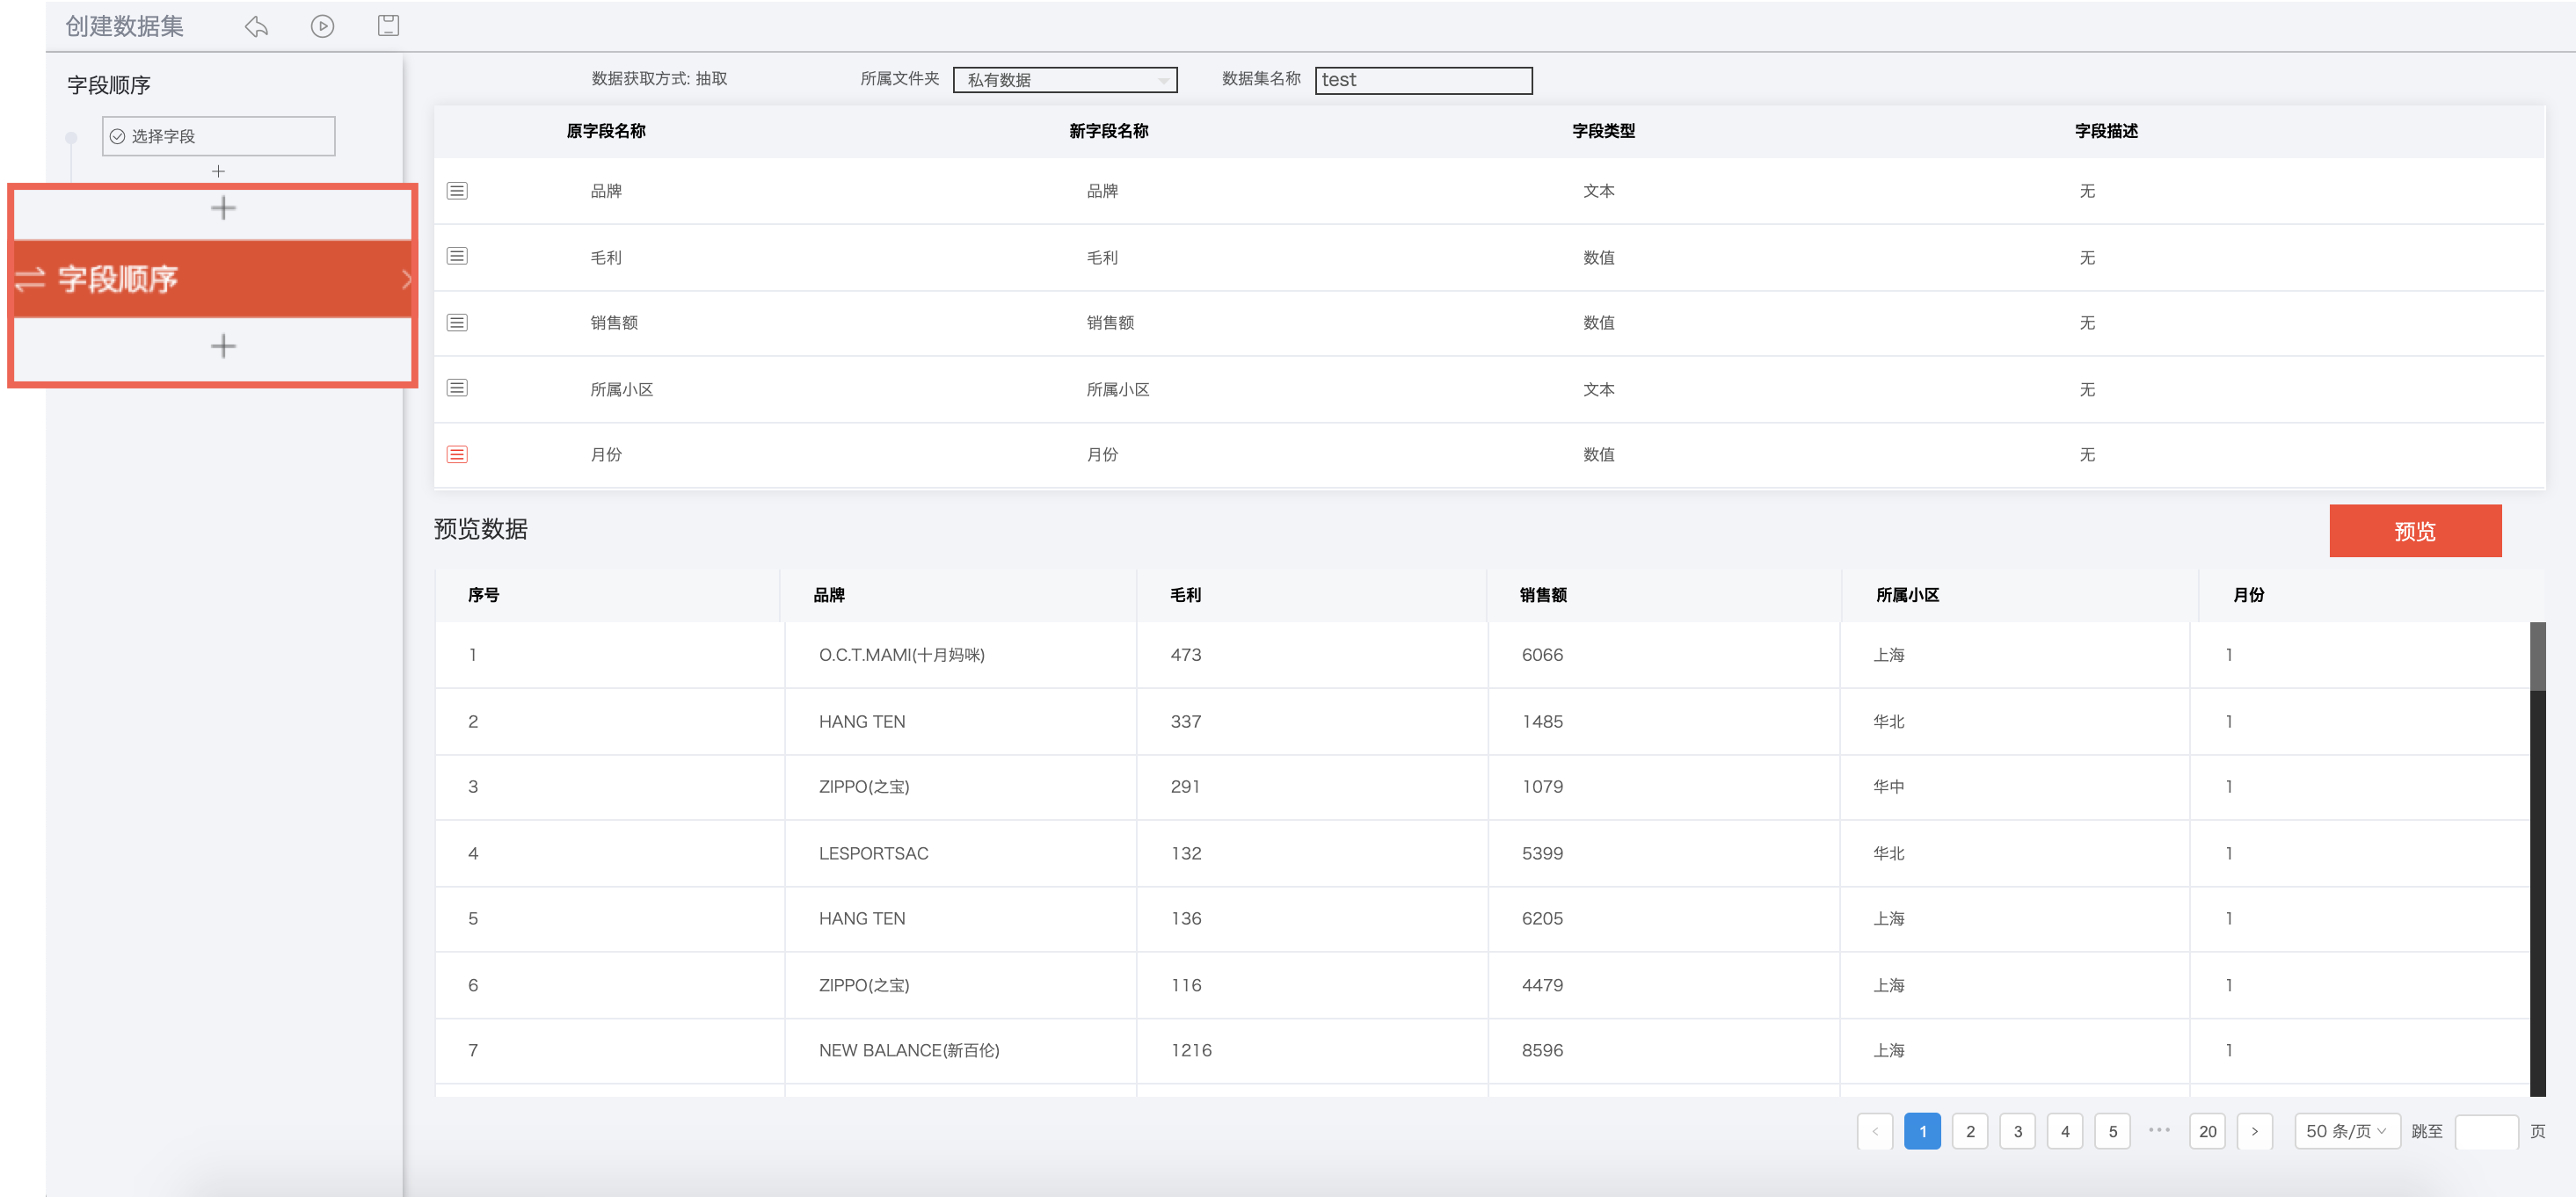Click the drag handle icon for 销售额 row

(x=457, y=322)
